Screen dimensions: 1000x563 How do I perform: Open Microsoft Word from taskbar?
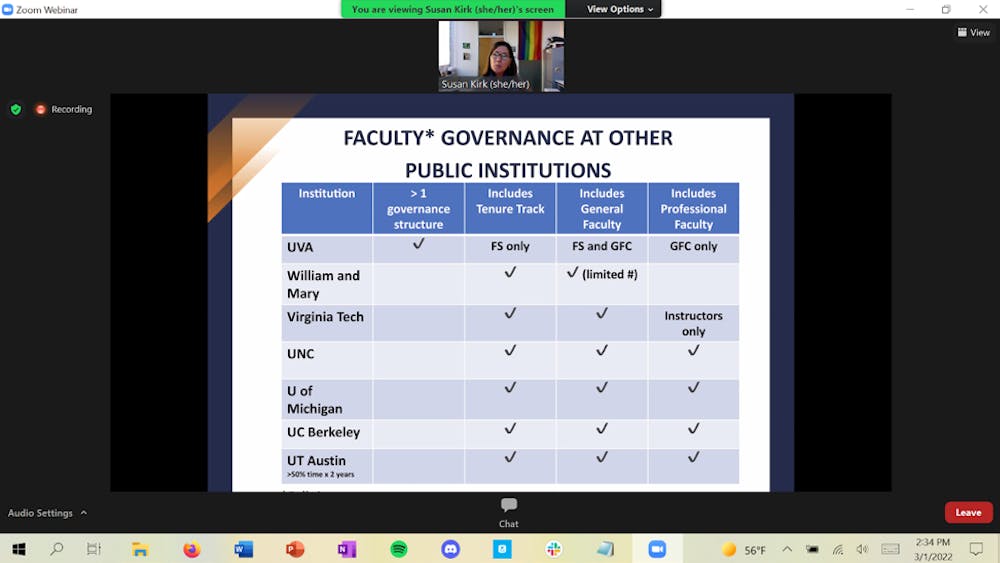243,549
